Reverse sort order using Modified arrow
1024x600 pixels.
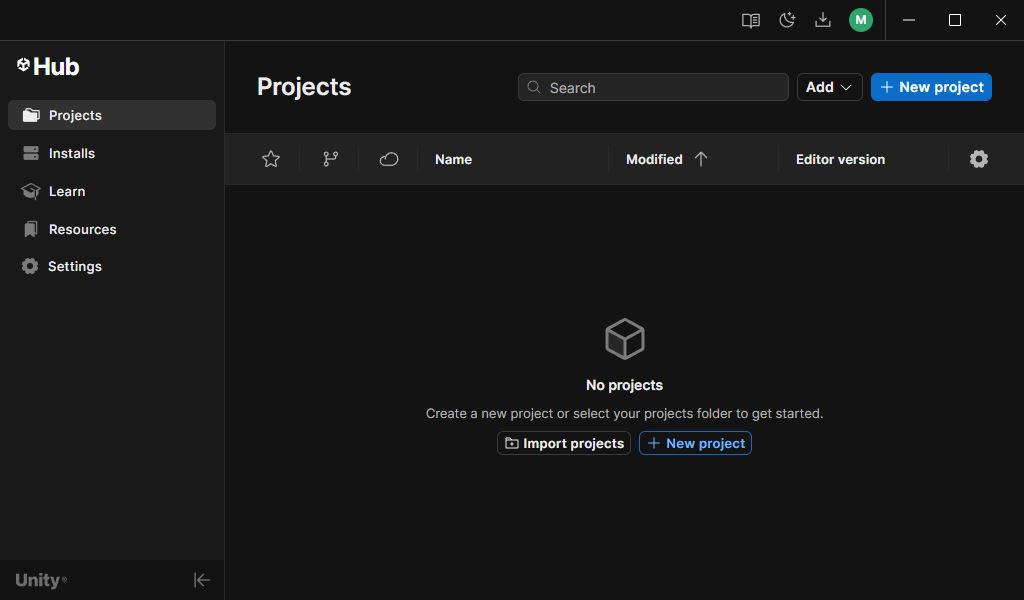click(x=701, y=159)
